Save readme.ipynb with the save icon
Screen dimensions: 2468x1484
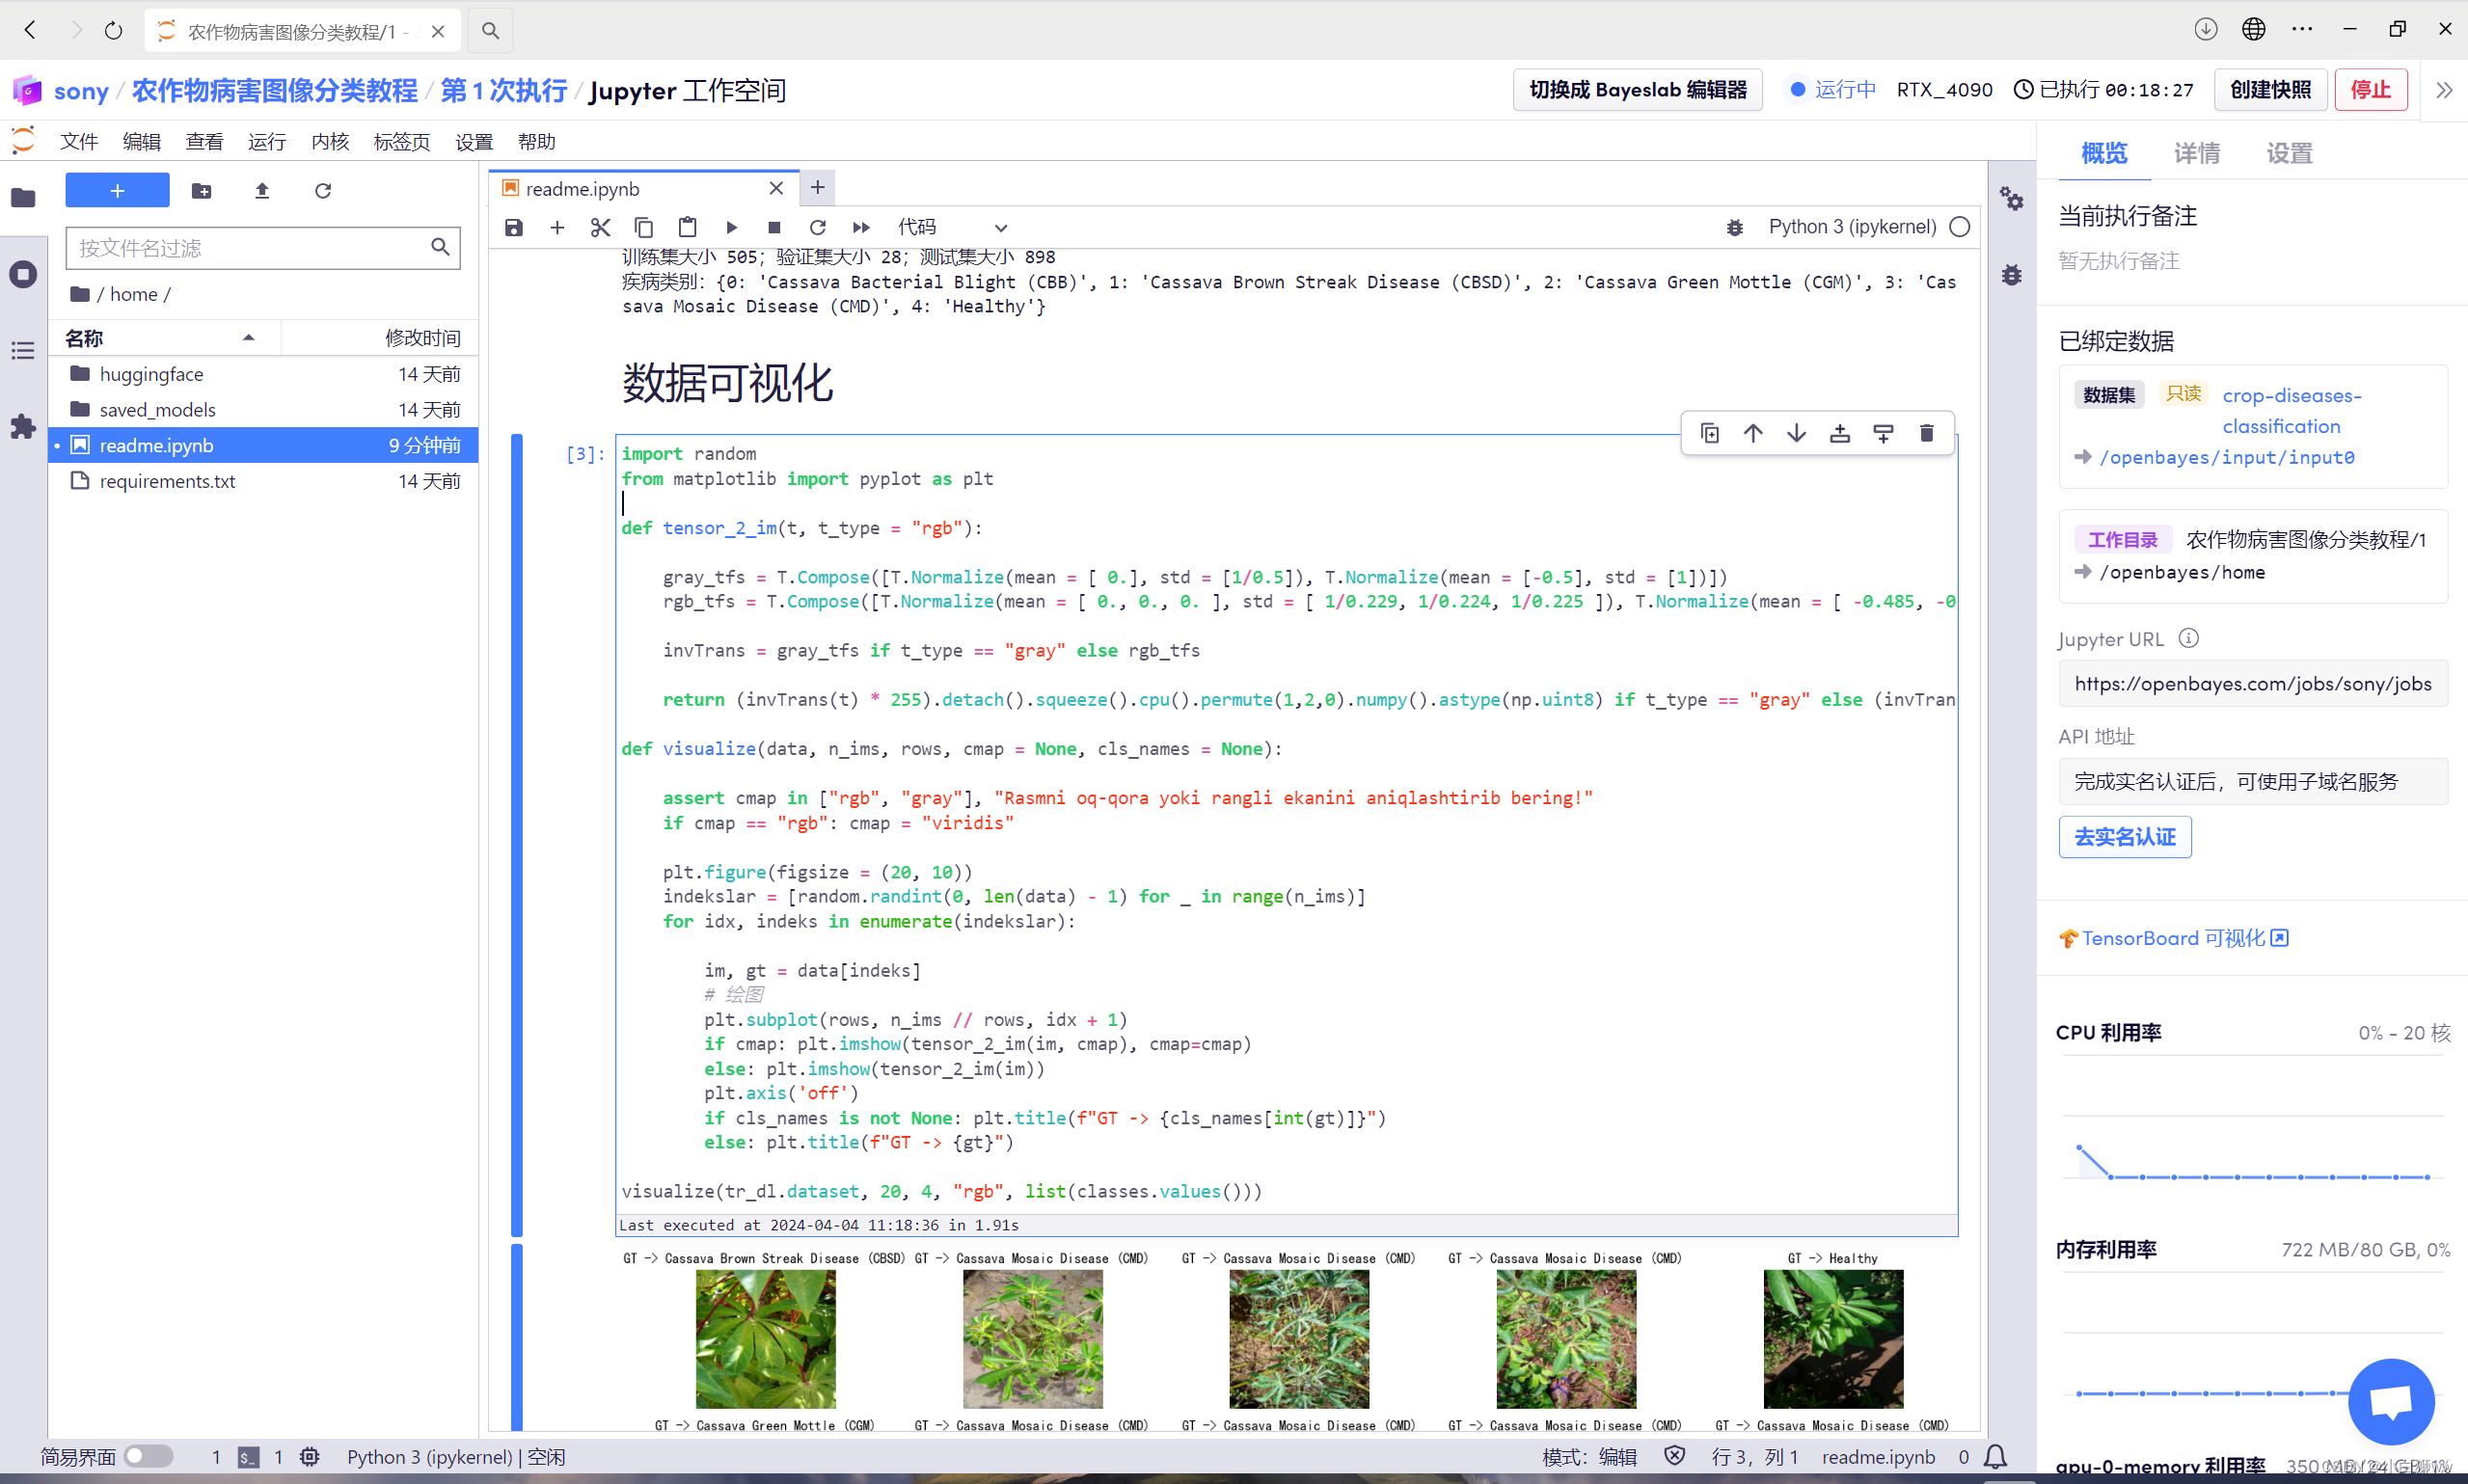click(513, 227)
